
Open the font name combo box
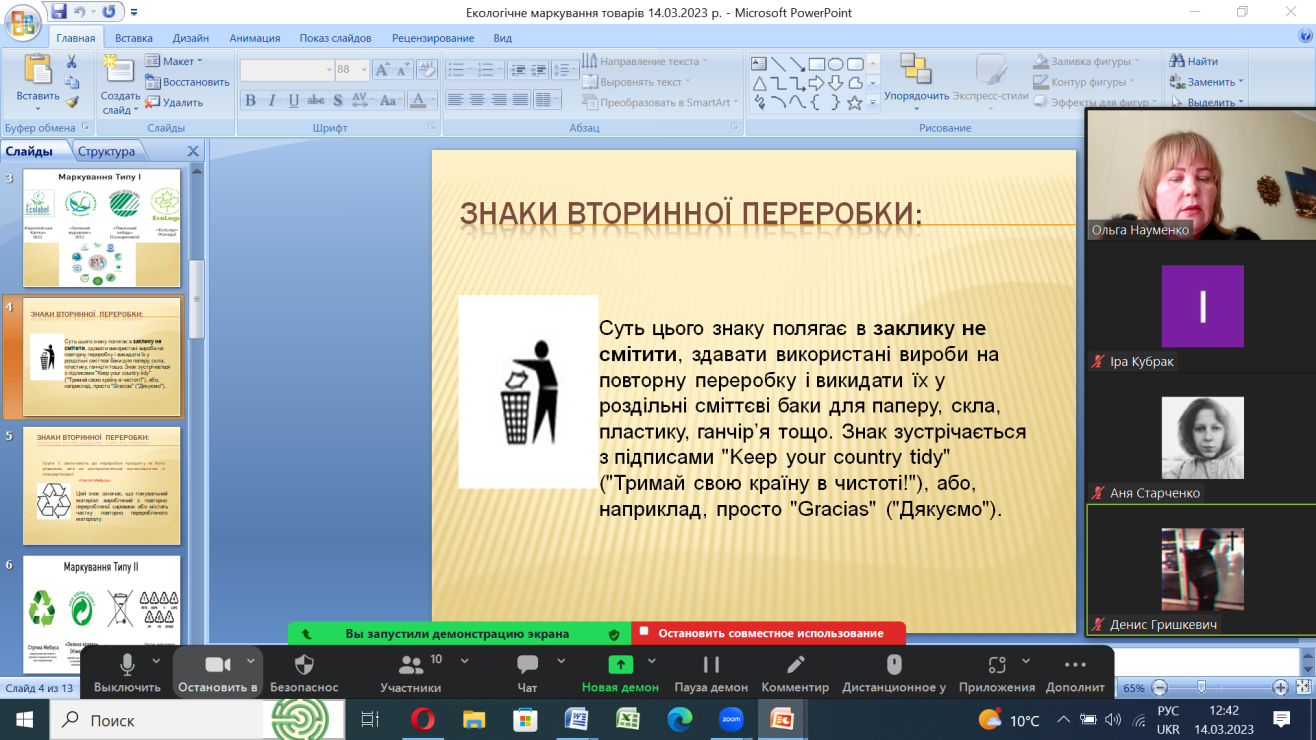coord(286,70)
